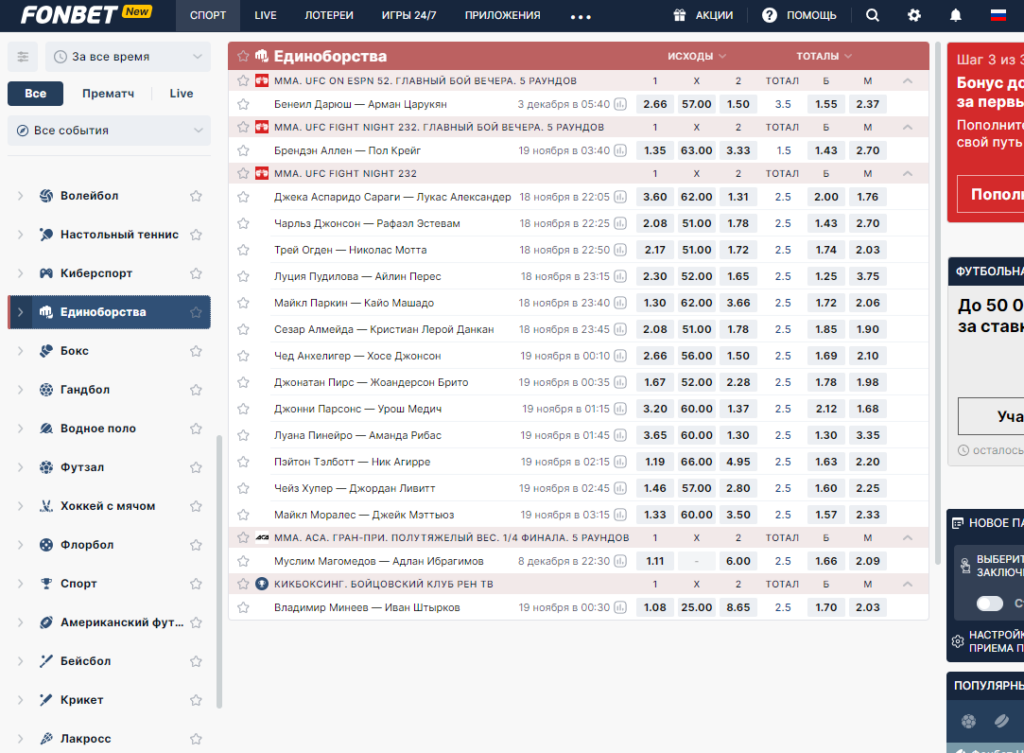
Task: Toggle the switch in Новое пари panel
Action: [989, 603]
